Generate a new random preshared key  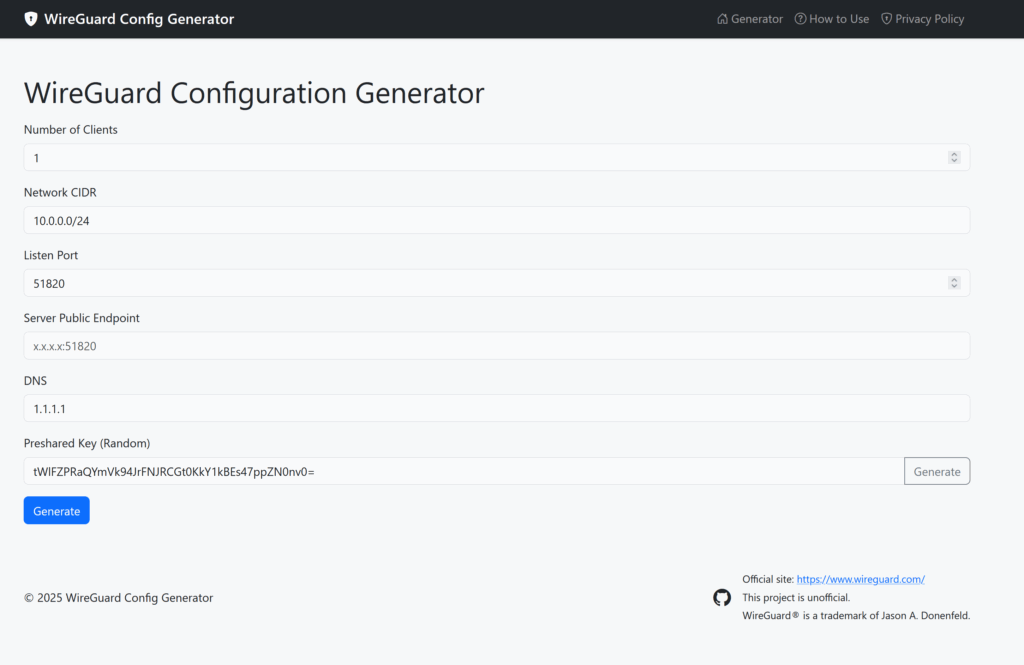click(937, 471)
